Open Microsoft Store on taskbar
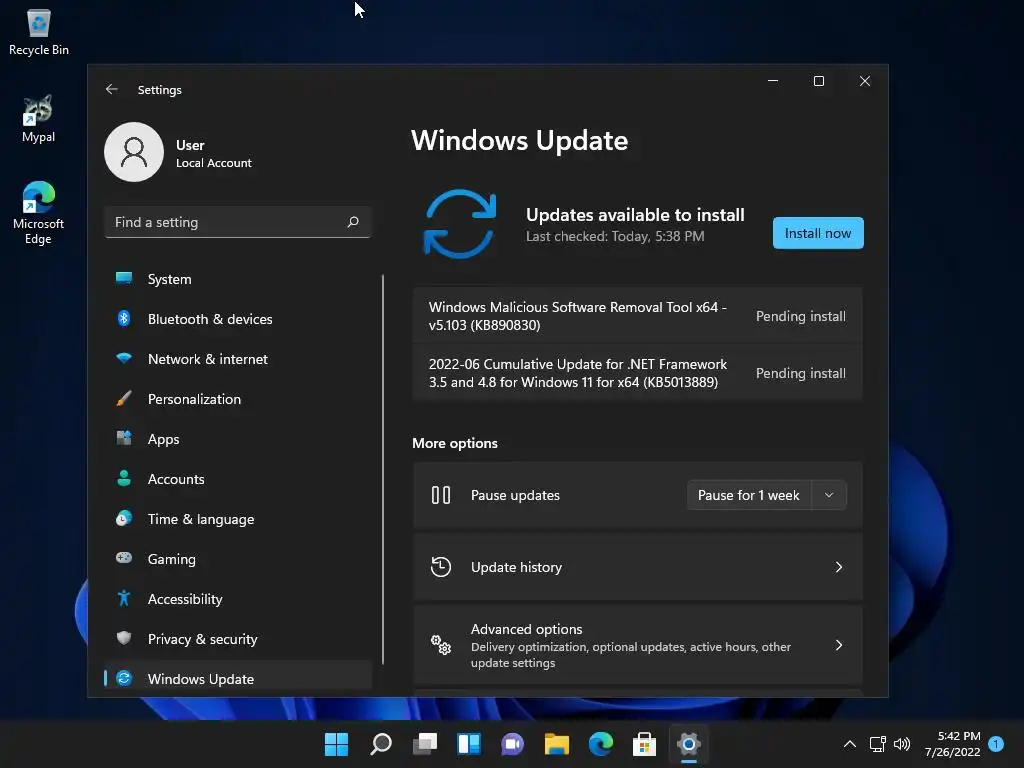This screenshot has height=768, width=1024. pyautogui.click(x=645, y=744)
